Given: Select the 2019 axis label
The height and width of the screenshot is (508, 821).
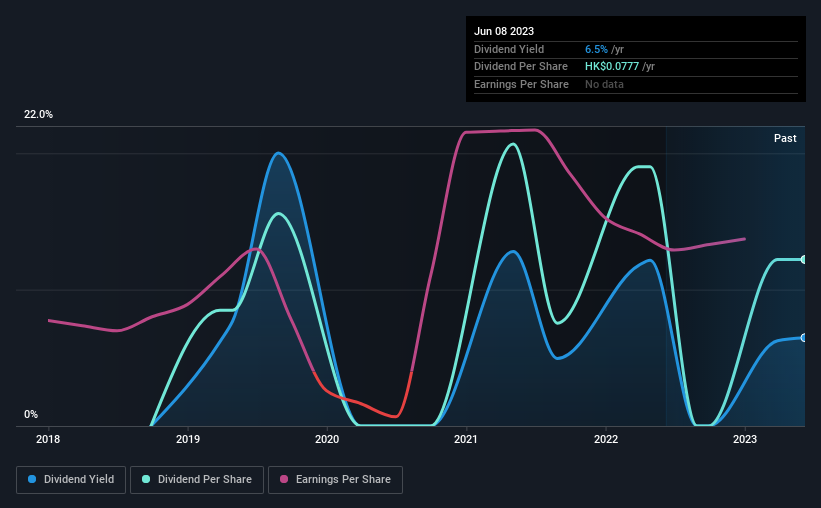Looking at the screenshot, I should click(187, 439).
